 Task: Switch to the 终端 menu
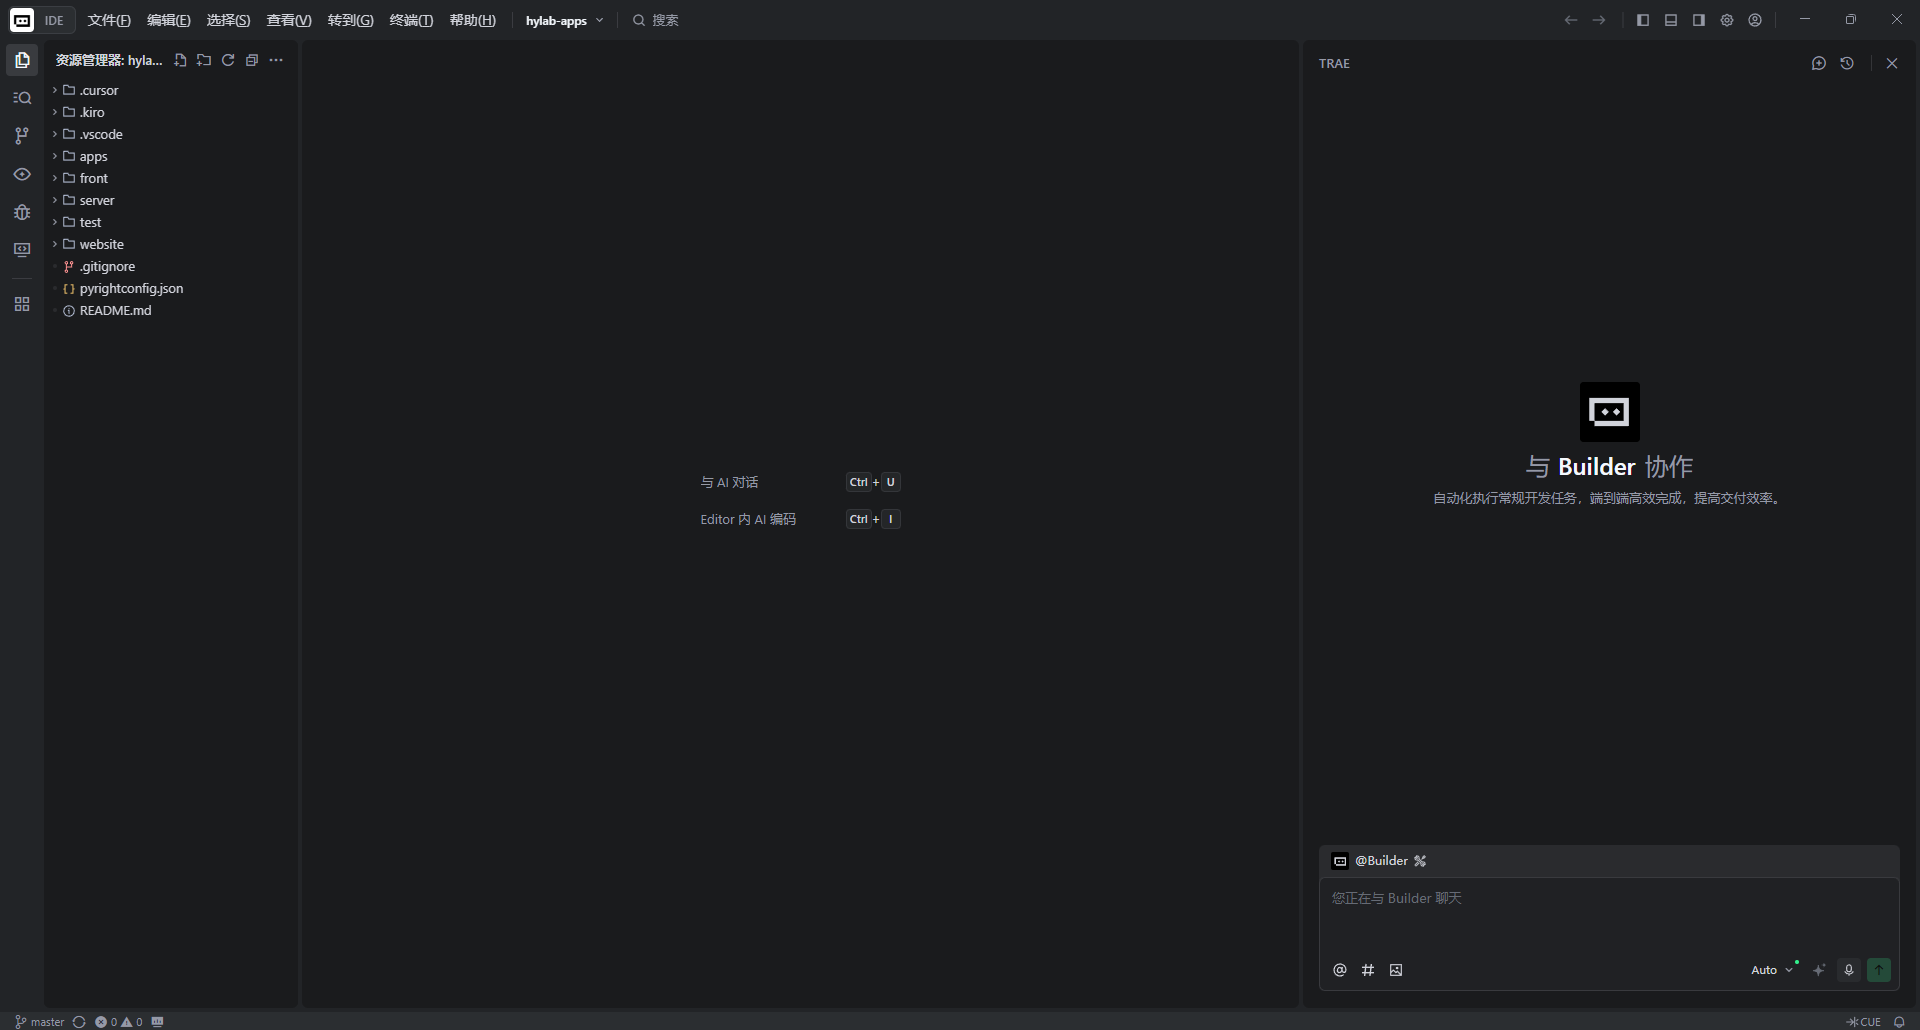(411, 20)
